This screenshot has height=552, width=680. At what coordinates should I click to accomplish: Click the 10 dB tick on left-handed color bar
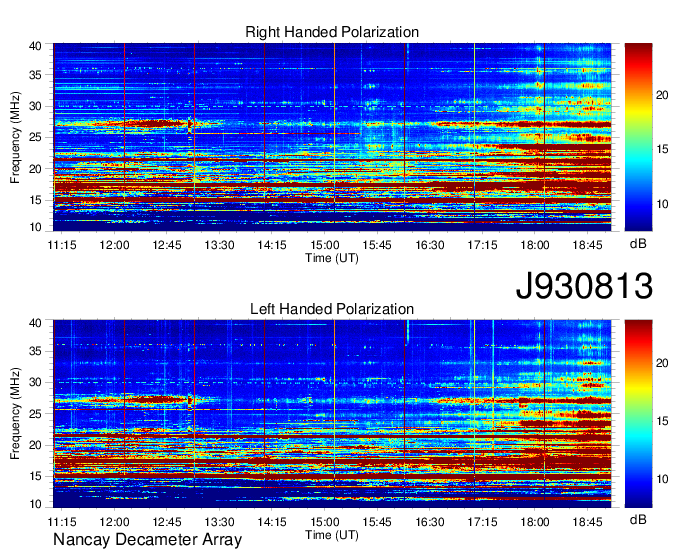[662, 479]
